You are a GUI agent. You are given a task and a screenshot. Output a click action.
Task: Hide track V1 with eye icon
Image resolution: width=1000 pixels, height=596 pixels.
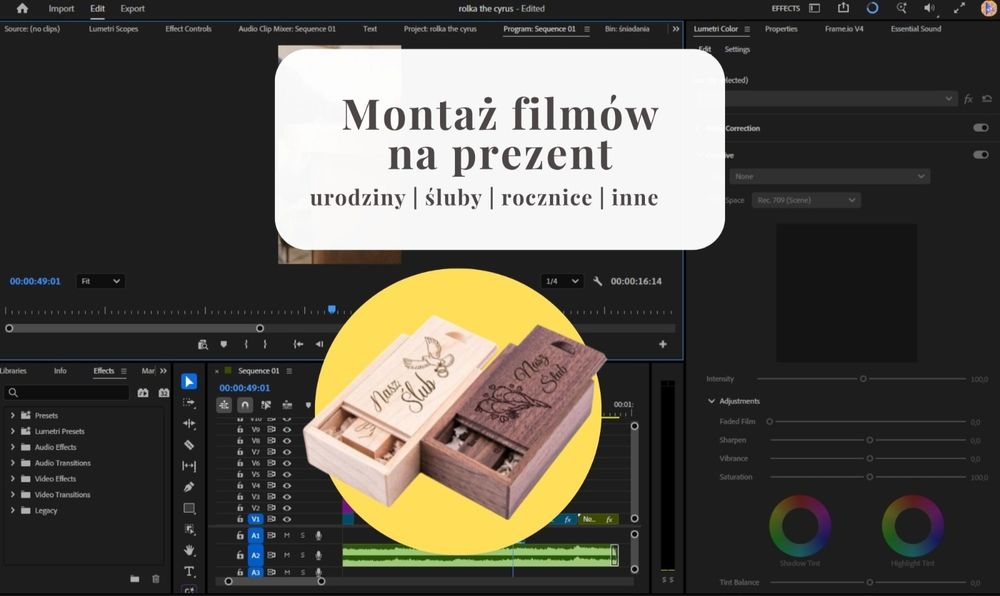tap(287, 520)
